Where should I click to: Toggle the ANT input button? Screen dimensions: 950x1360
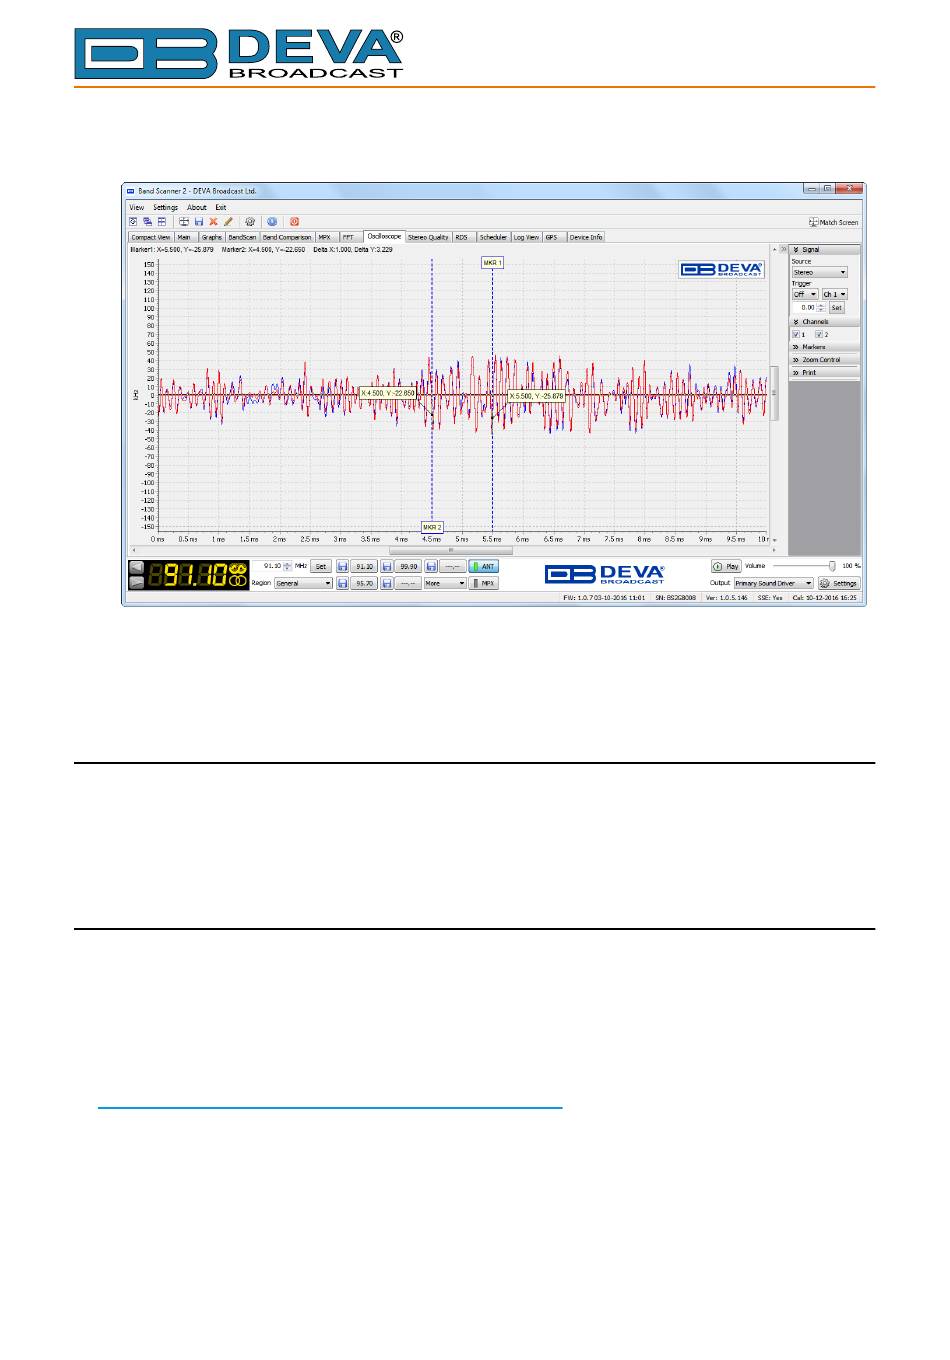tap(484, 566)
